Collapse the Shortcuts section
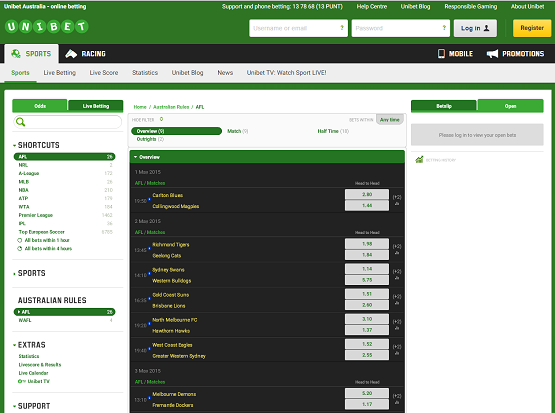The width and height of the screenshot is (555, 413). [x=36, y=145]
